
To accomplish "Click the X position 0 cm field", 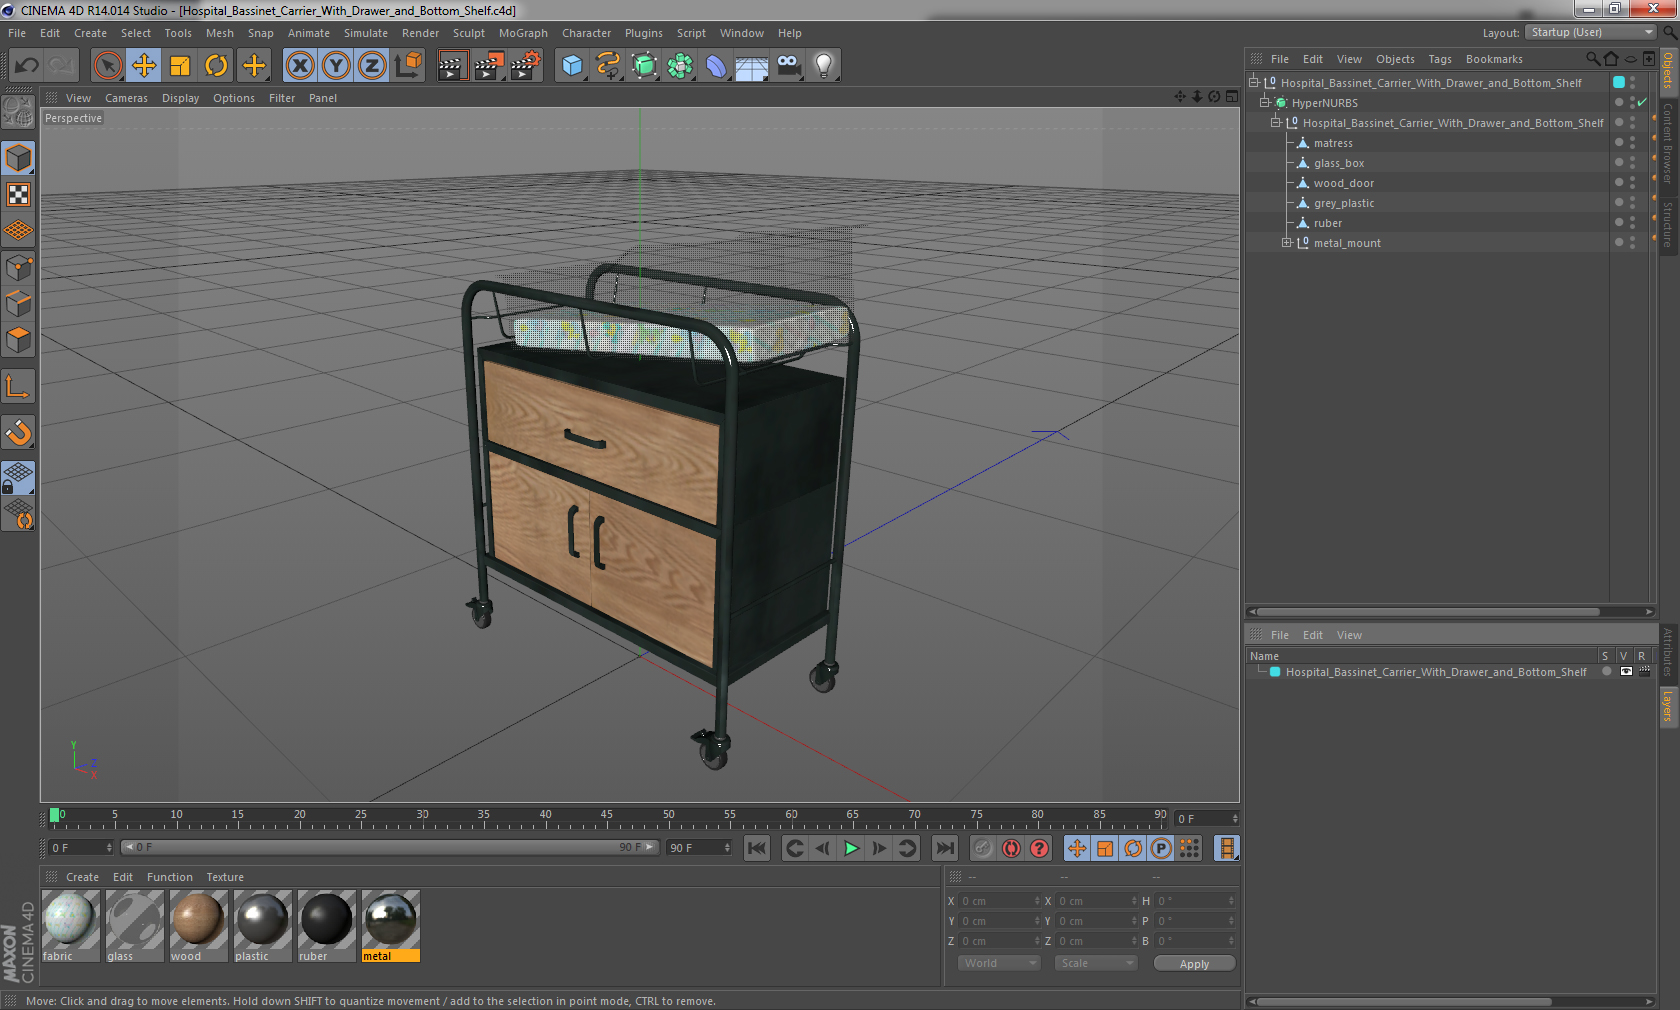I will [1000, 901].
